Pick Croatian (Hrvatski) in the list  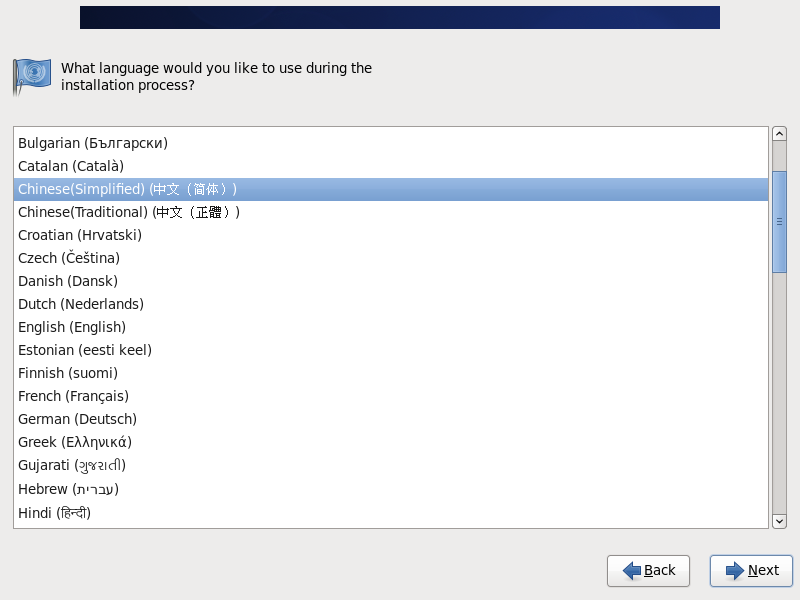(391, 235)
